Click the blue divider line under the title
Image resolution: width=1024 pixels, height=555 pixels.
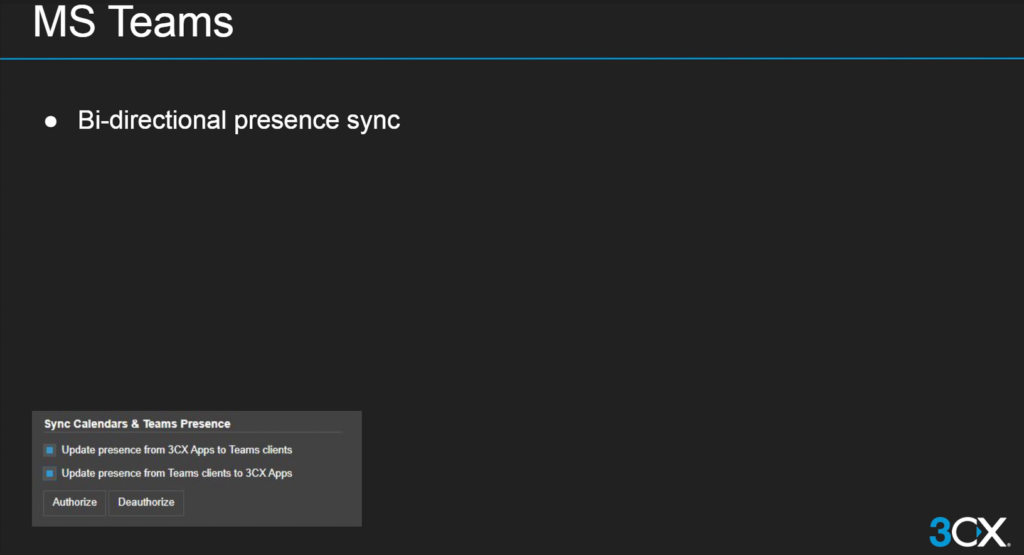(x=512, y=58)
